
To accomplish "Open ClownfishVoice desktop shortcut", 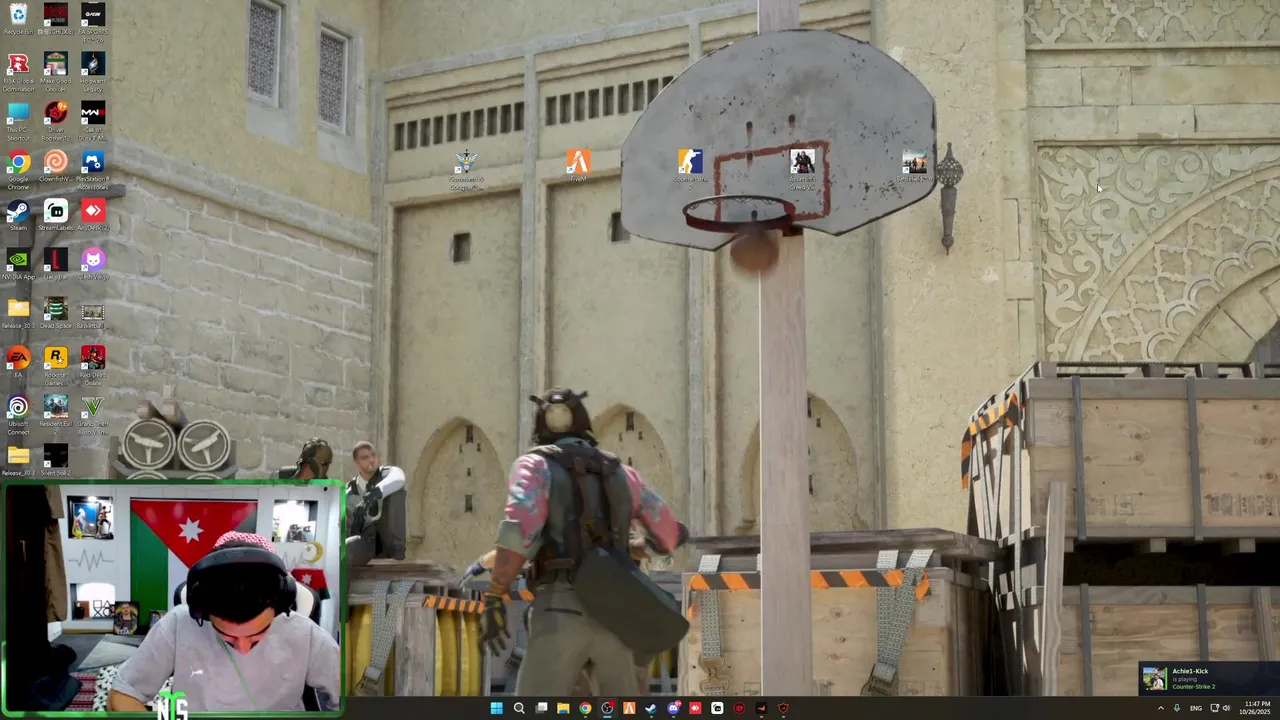I will point(56,168).
